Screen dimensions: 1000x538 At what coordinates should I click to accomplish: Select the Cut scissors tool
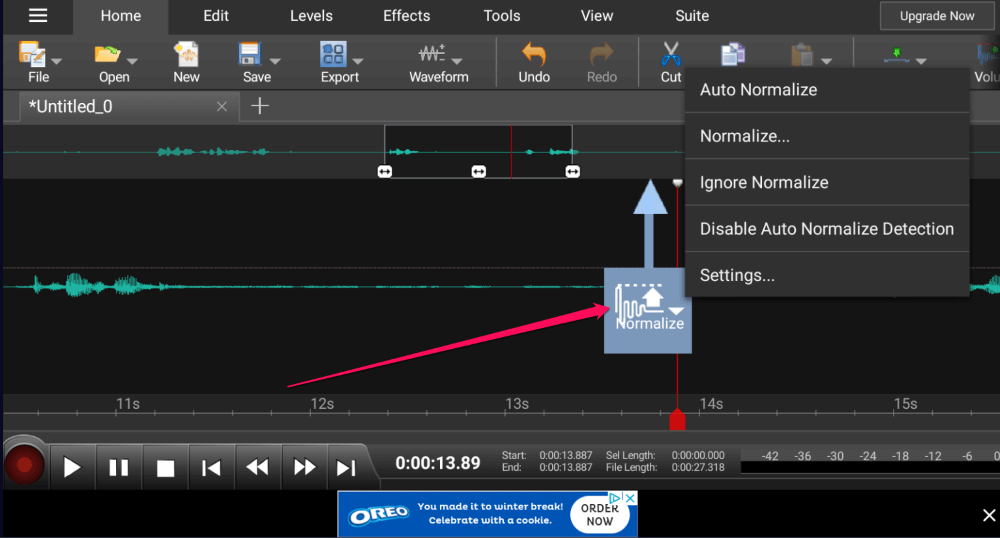tap(670, 54)
